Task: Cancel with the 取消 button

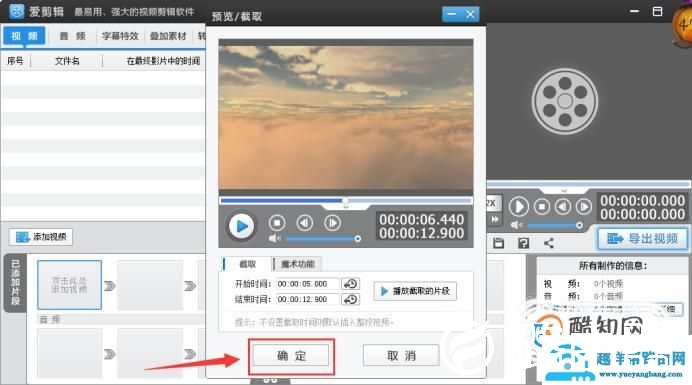Action: pyautogui.click(x=401, y=355)
